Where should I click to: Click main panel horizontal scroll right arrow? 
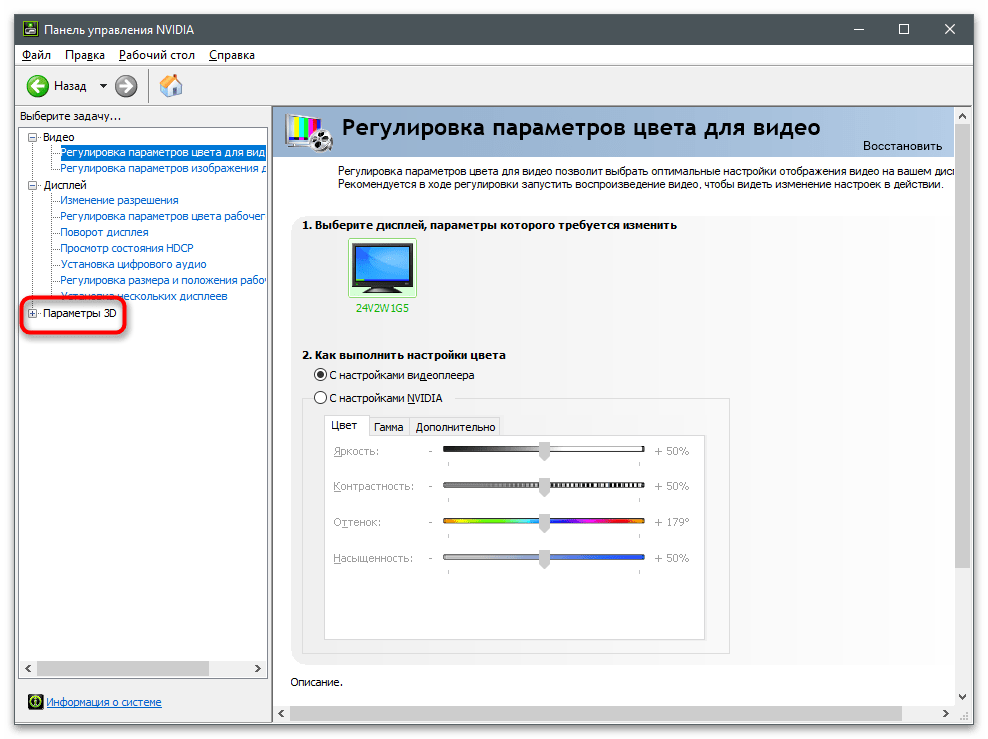[946, 714]
